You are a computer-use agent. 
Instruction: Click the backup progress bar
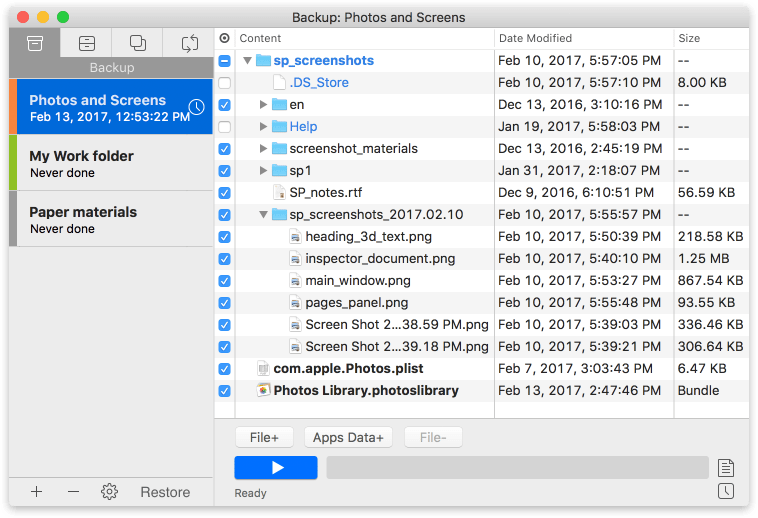click(x=517, y=468)
